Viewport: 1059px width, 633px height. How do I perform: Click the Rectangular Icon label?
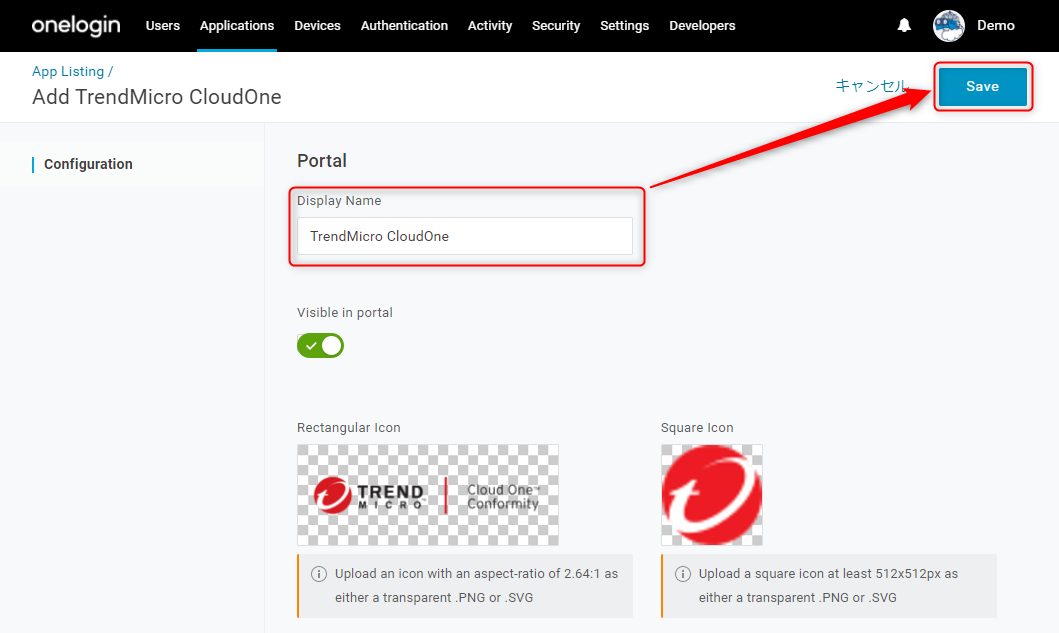tap(348, 428)
